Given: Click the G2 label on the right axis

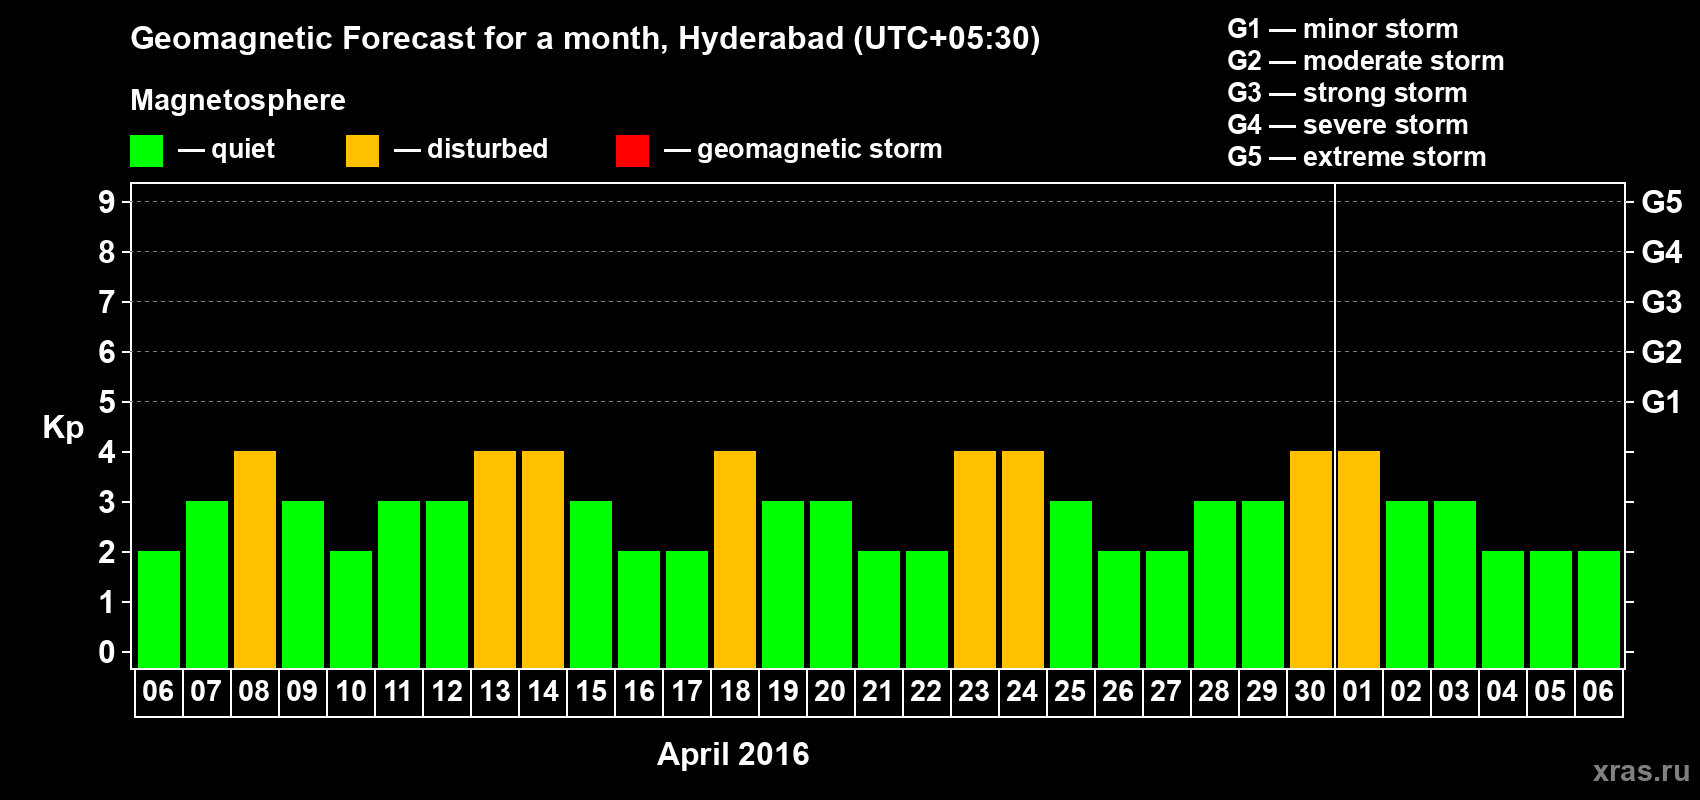Looking at the screenshot, I should [x=1661, y=352].
